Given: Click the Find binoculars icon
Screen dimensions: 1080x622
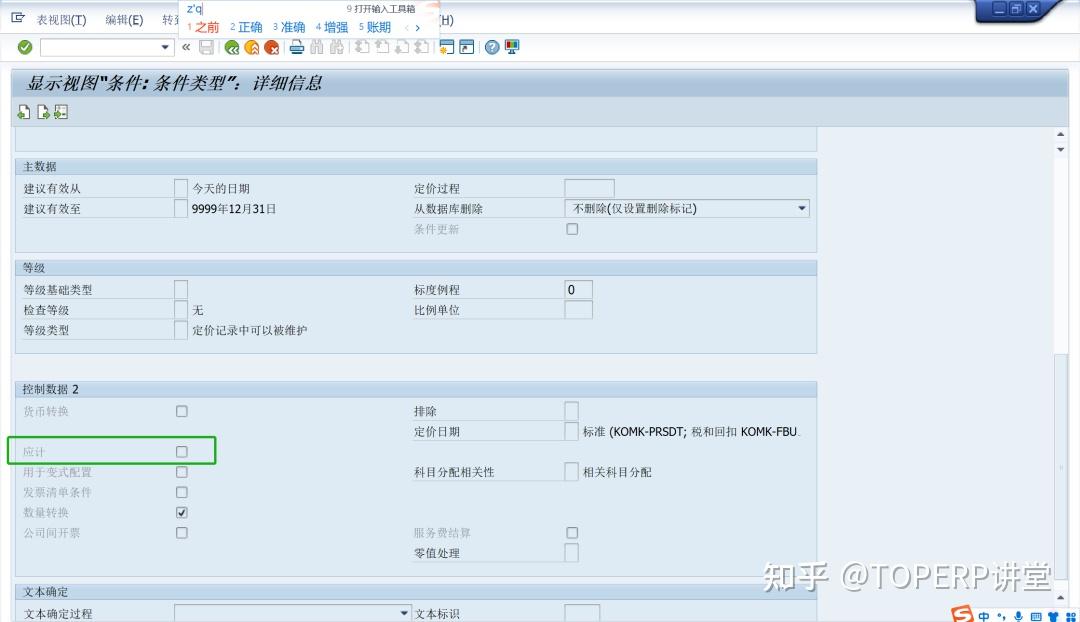Looking at the screenshot, I should pyautogui.click(x=317, y=47).
